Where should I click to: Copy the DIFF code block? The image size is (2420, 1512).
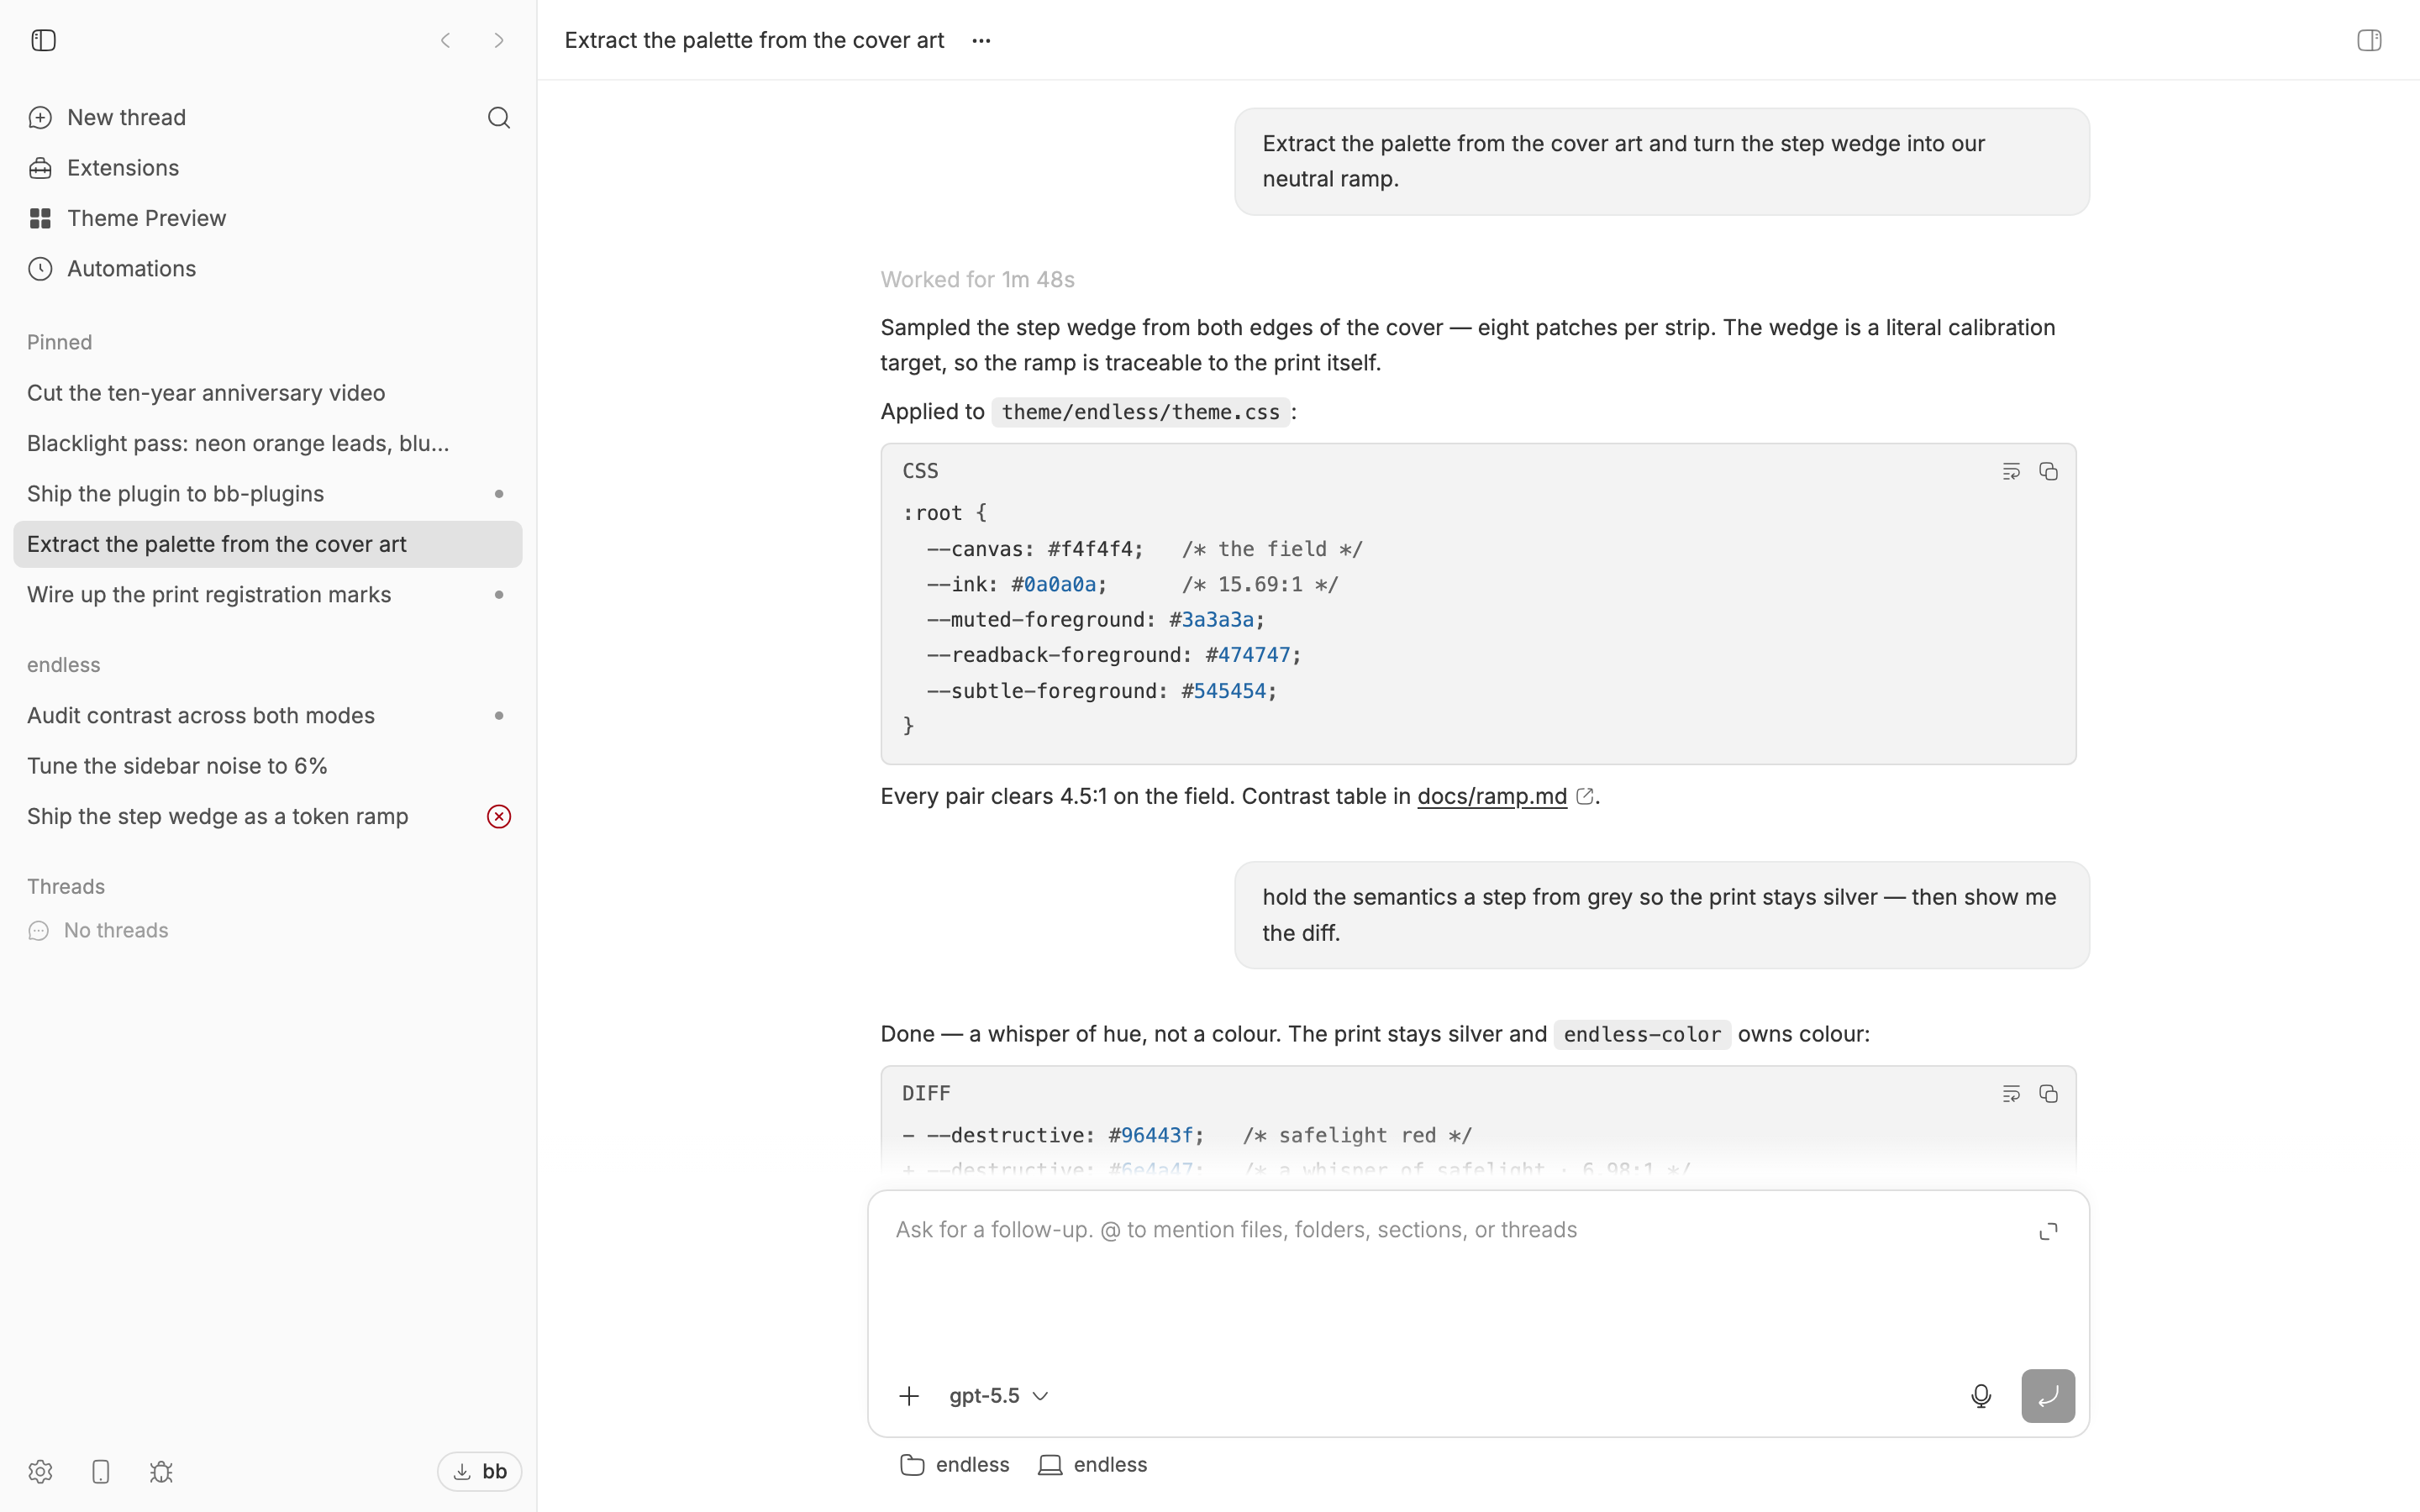[2048, 1094]
